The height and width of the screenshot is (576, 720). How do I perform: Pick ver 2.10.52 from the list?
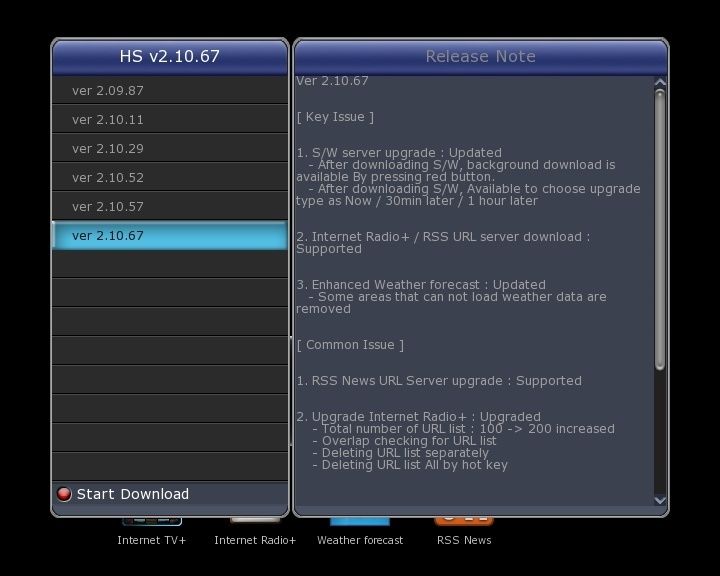pos(170,177)
